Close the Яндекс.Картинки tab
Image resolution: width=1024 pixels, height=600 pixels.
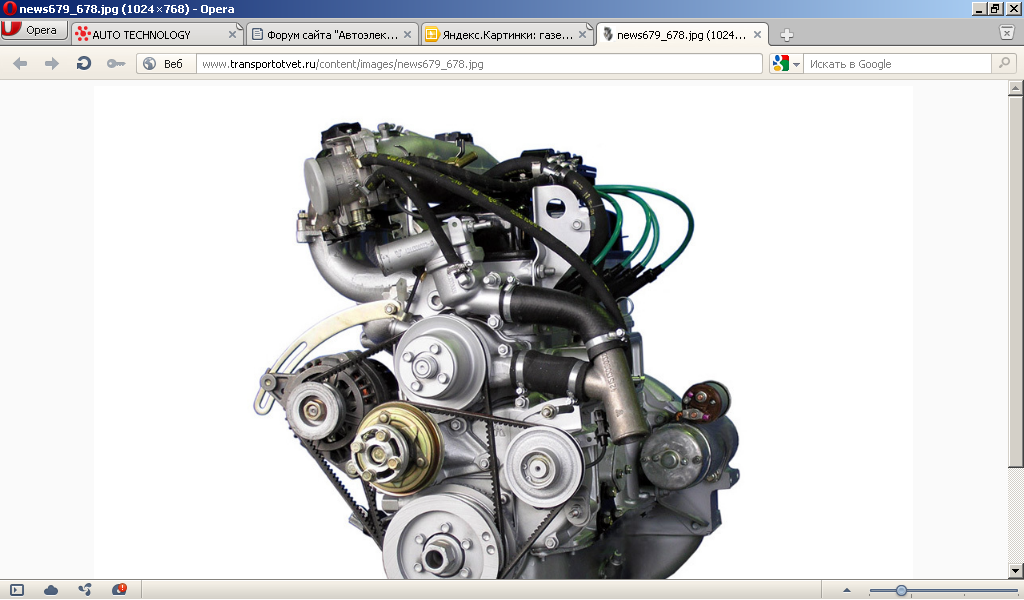pyautogui.click(x=583, y=35)
